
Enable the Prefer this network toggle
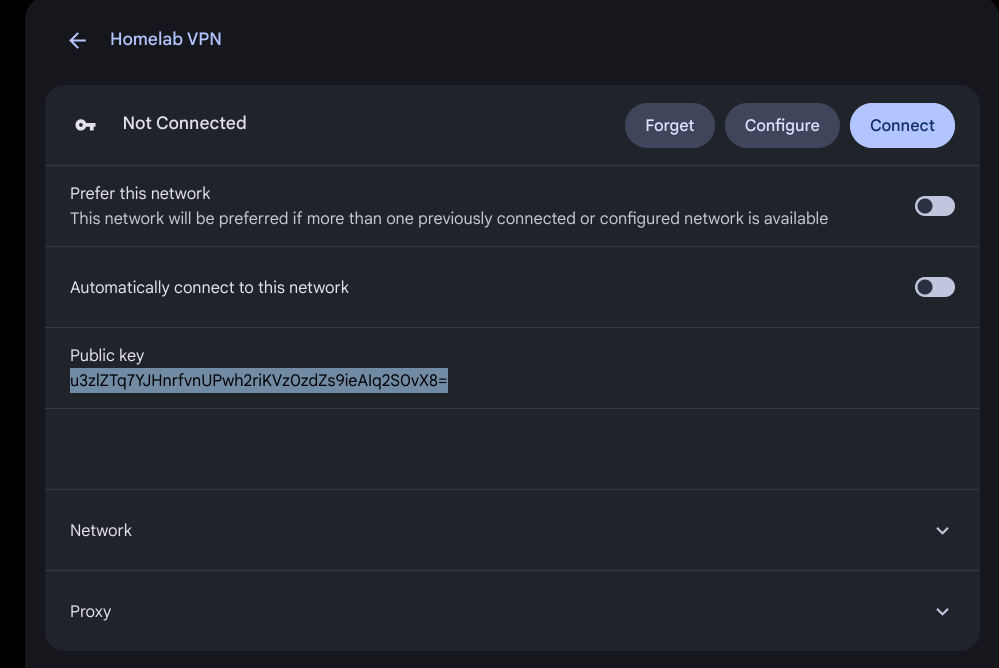[934, 206]
